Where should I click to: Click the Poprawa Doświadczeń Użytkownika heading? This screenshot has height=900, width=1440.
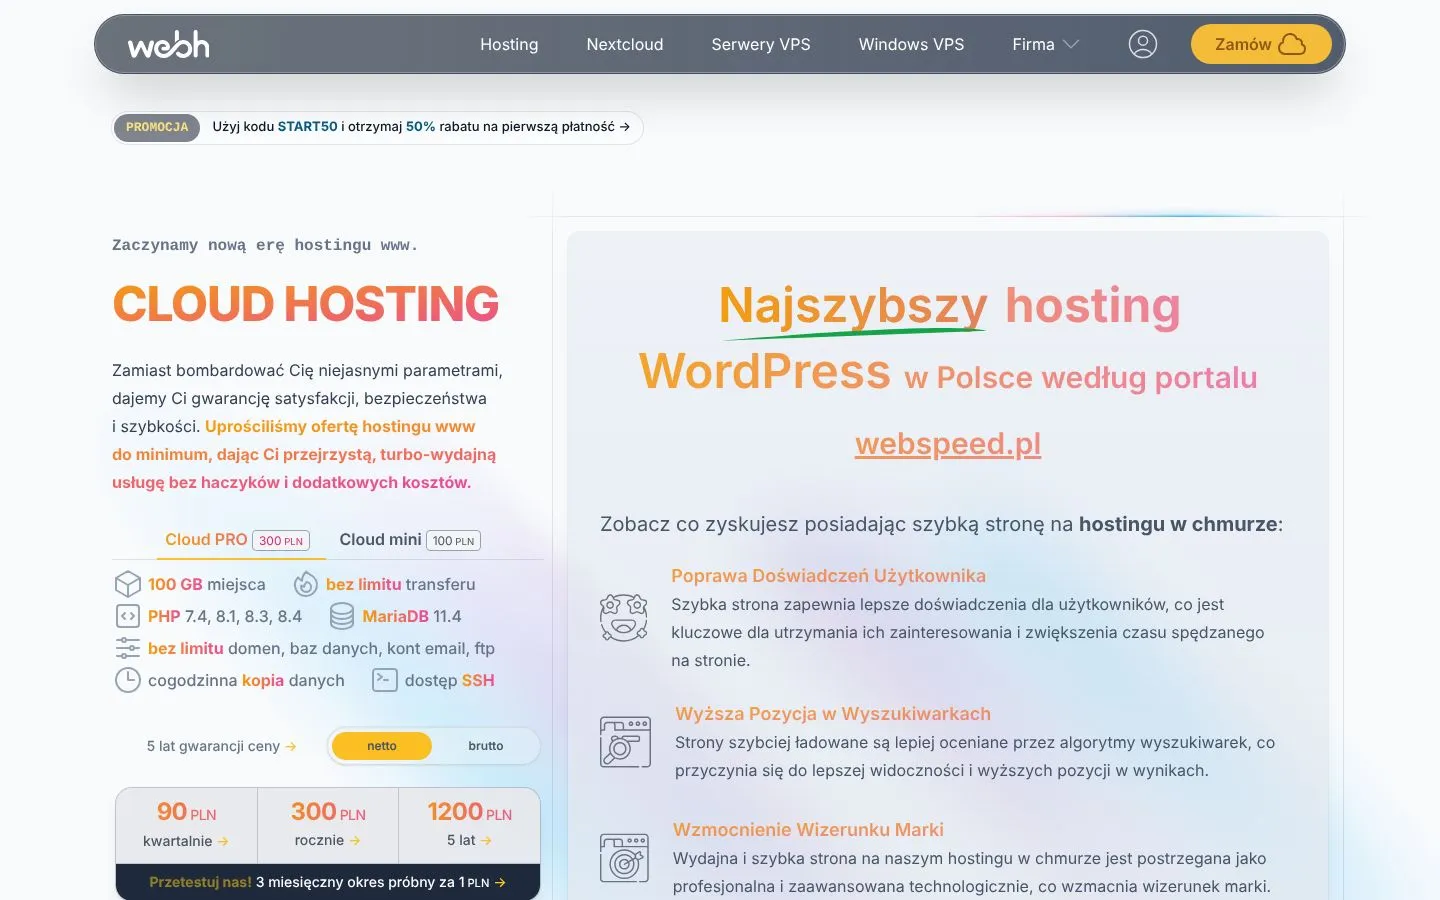(828, 576)
